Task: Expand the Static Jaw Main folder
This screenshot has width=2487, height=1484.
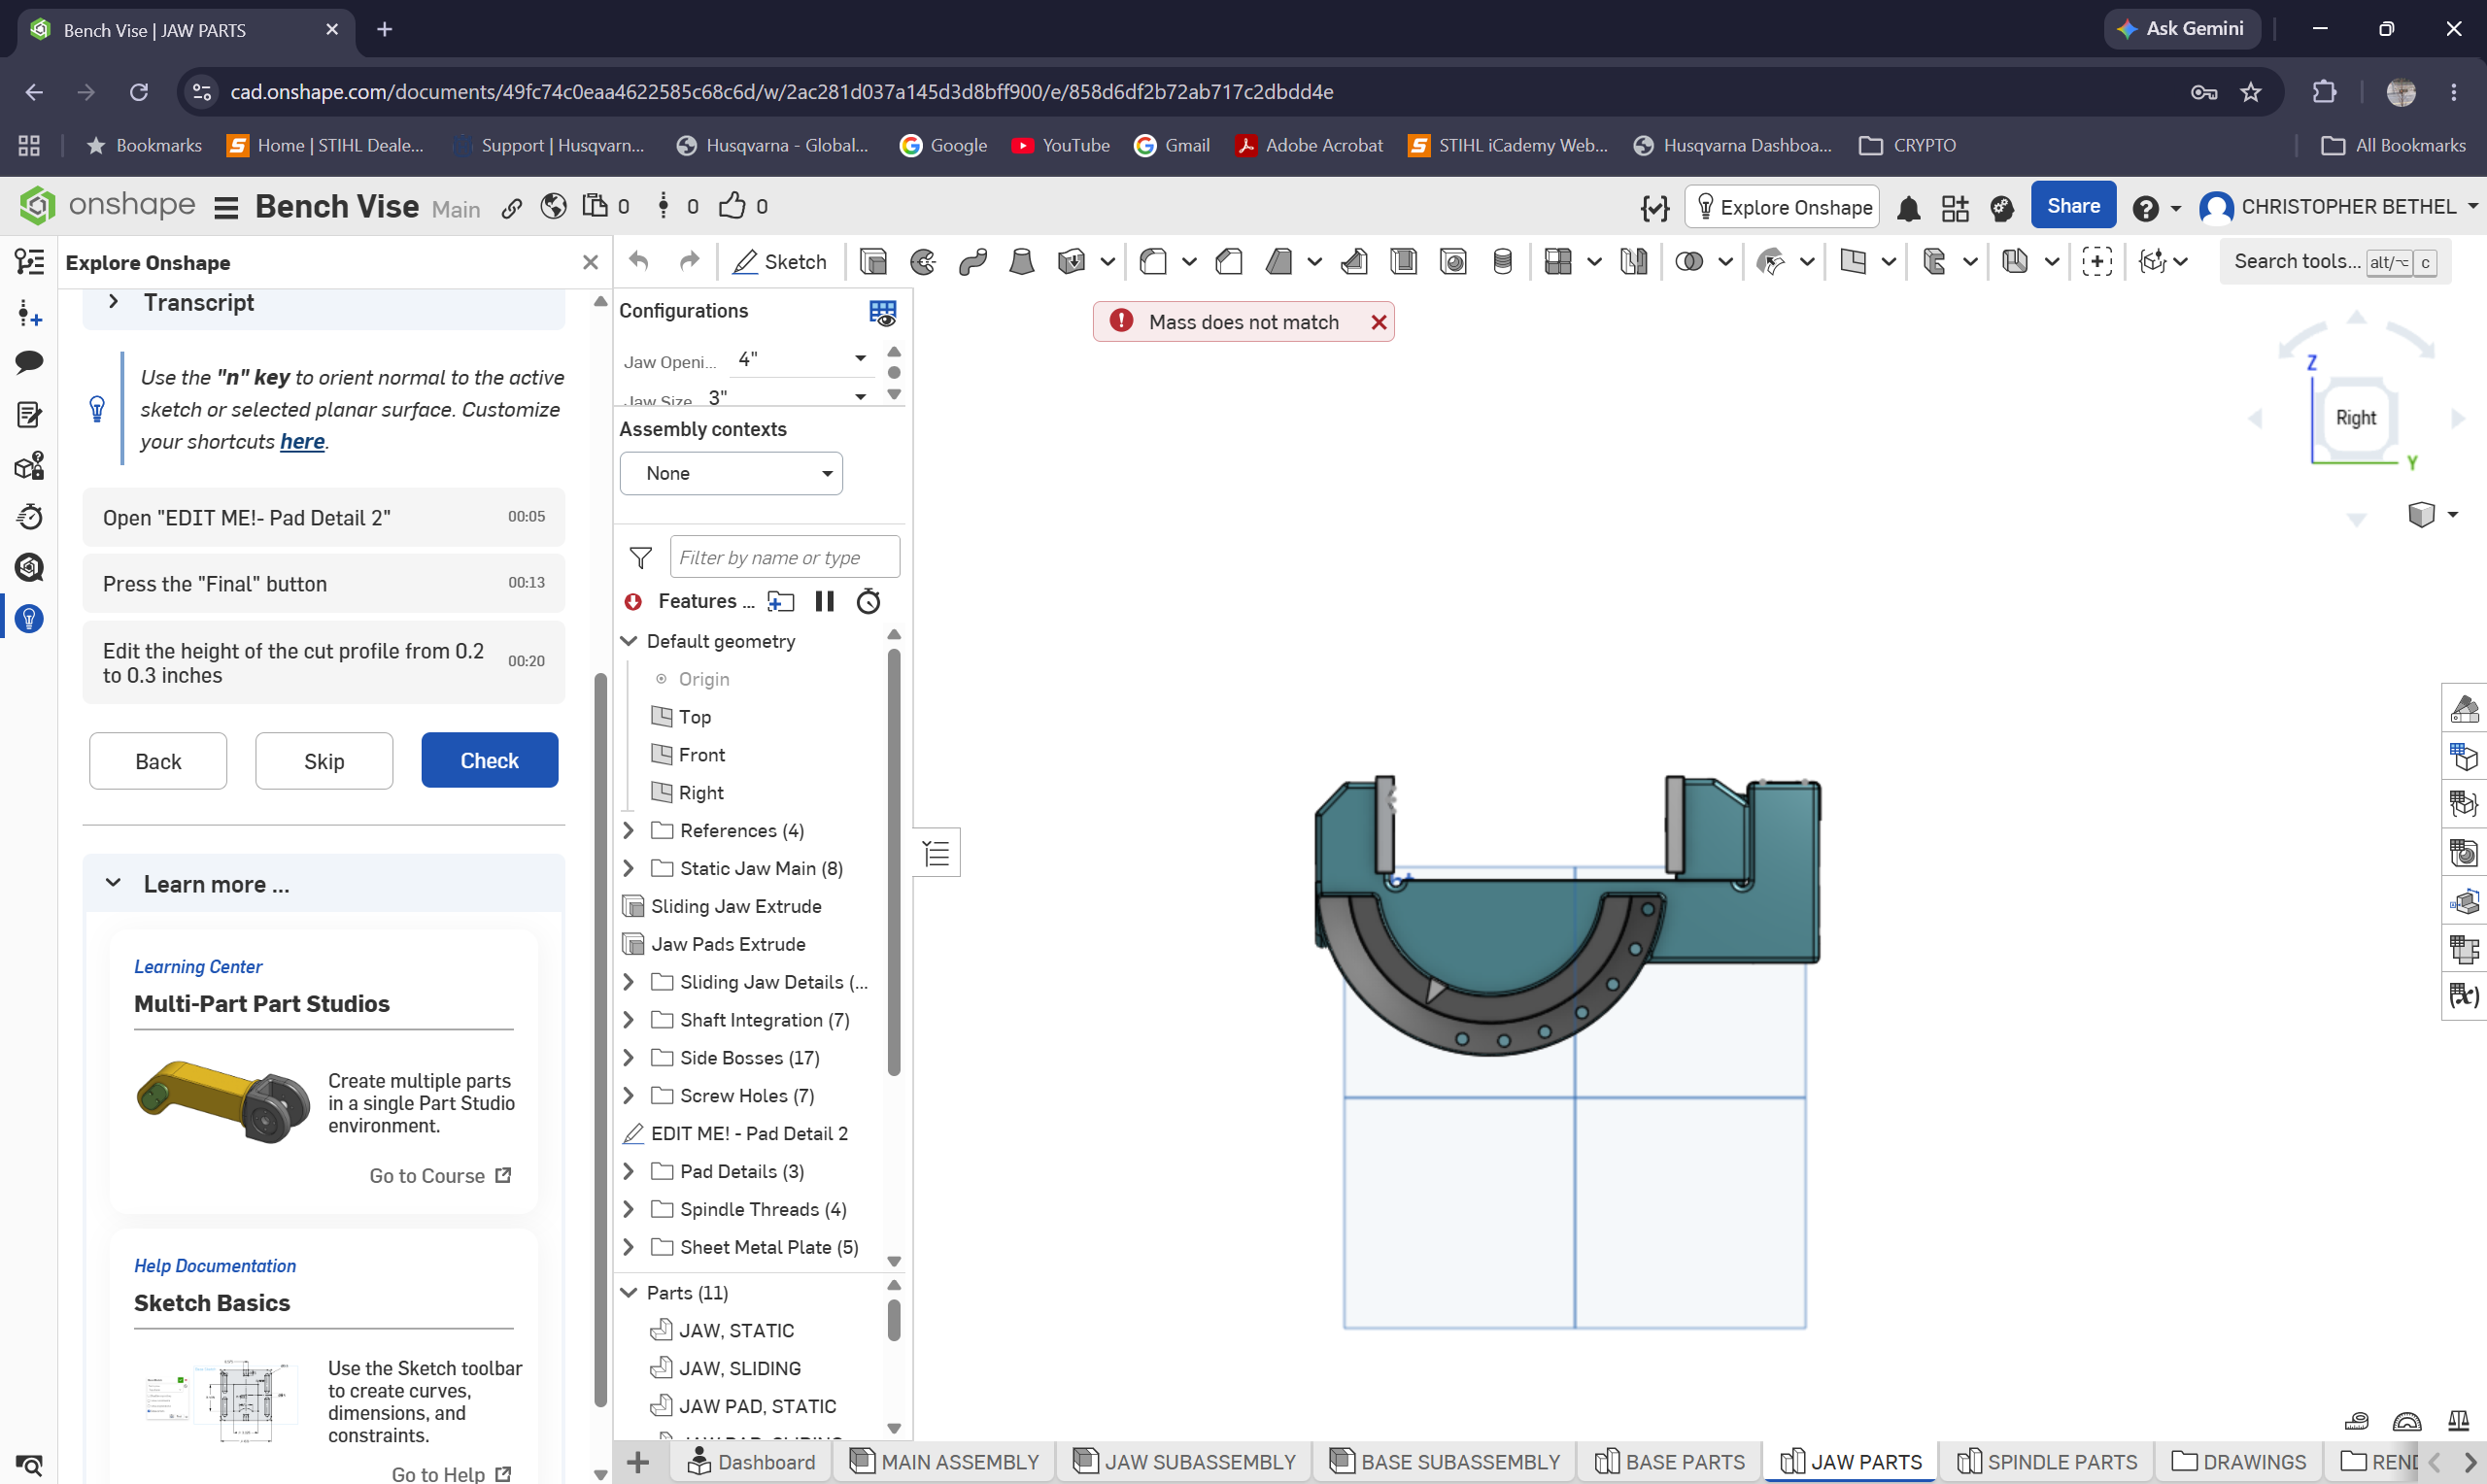Action: [628, 868]
